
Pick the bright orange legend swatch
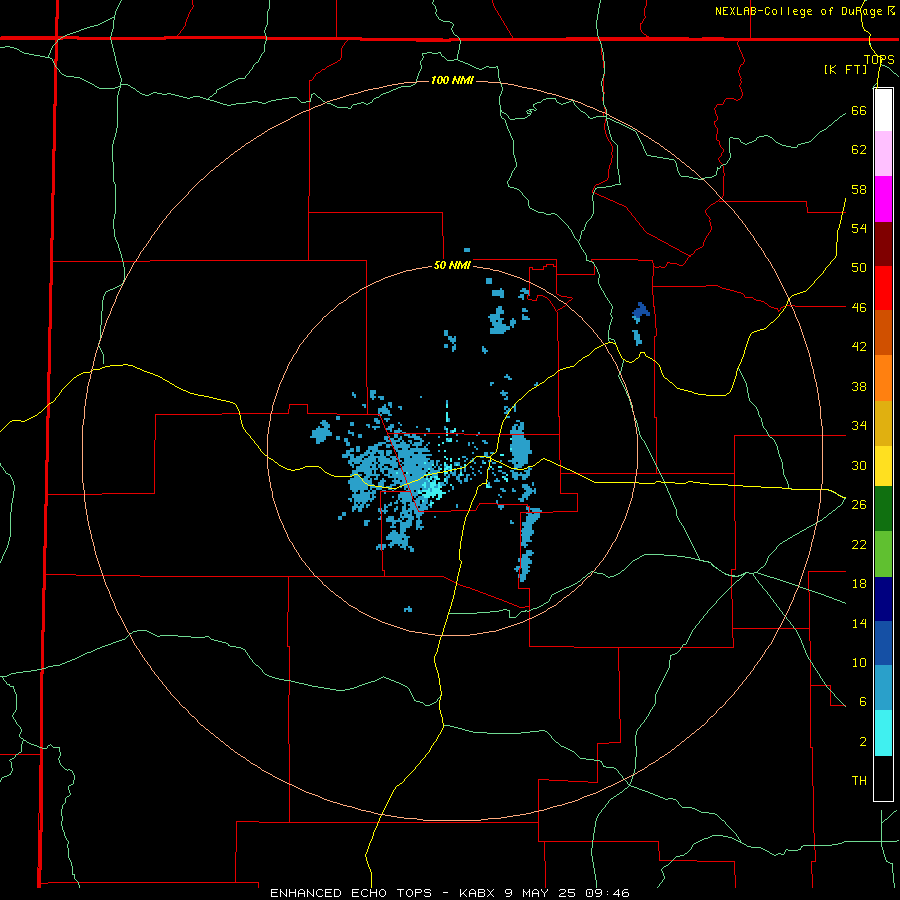(x=883, y=378)
